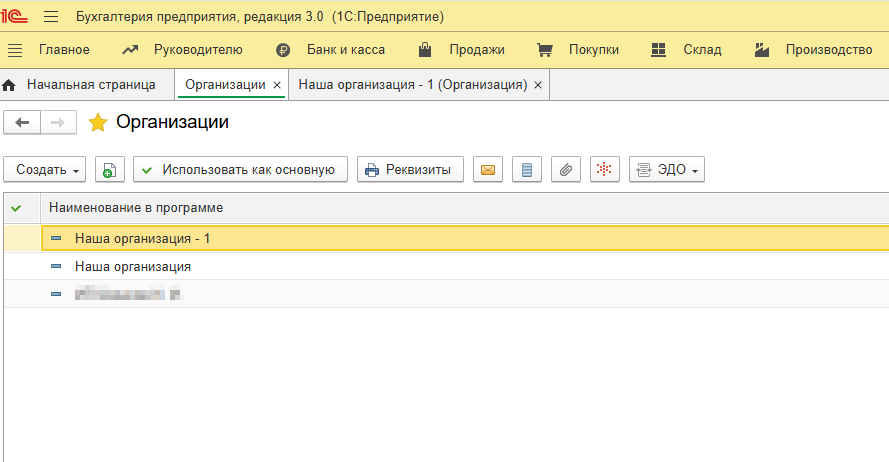Expand the Создать dropdown button
This screenshot has height=462, width=889.
45,169
